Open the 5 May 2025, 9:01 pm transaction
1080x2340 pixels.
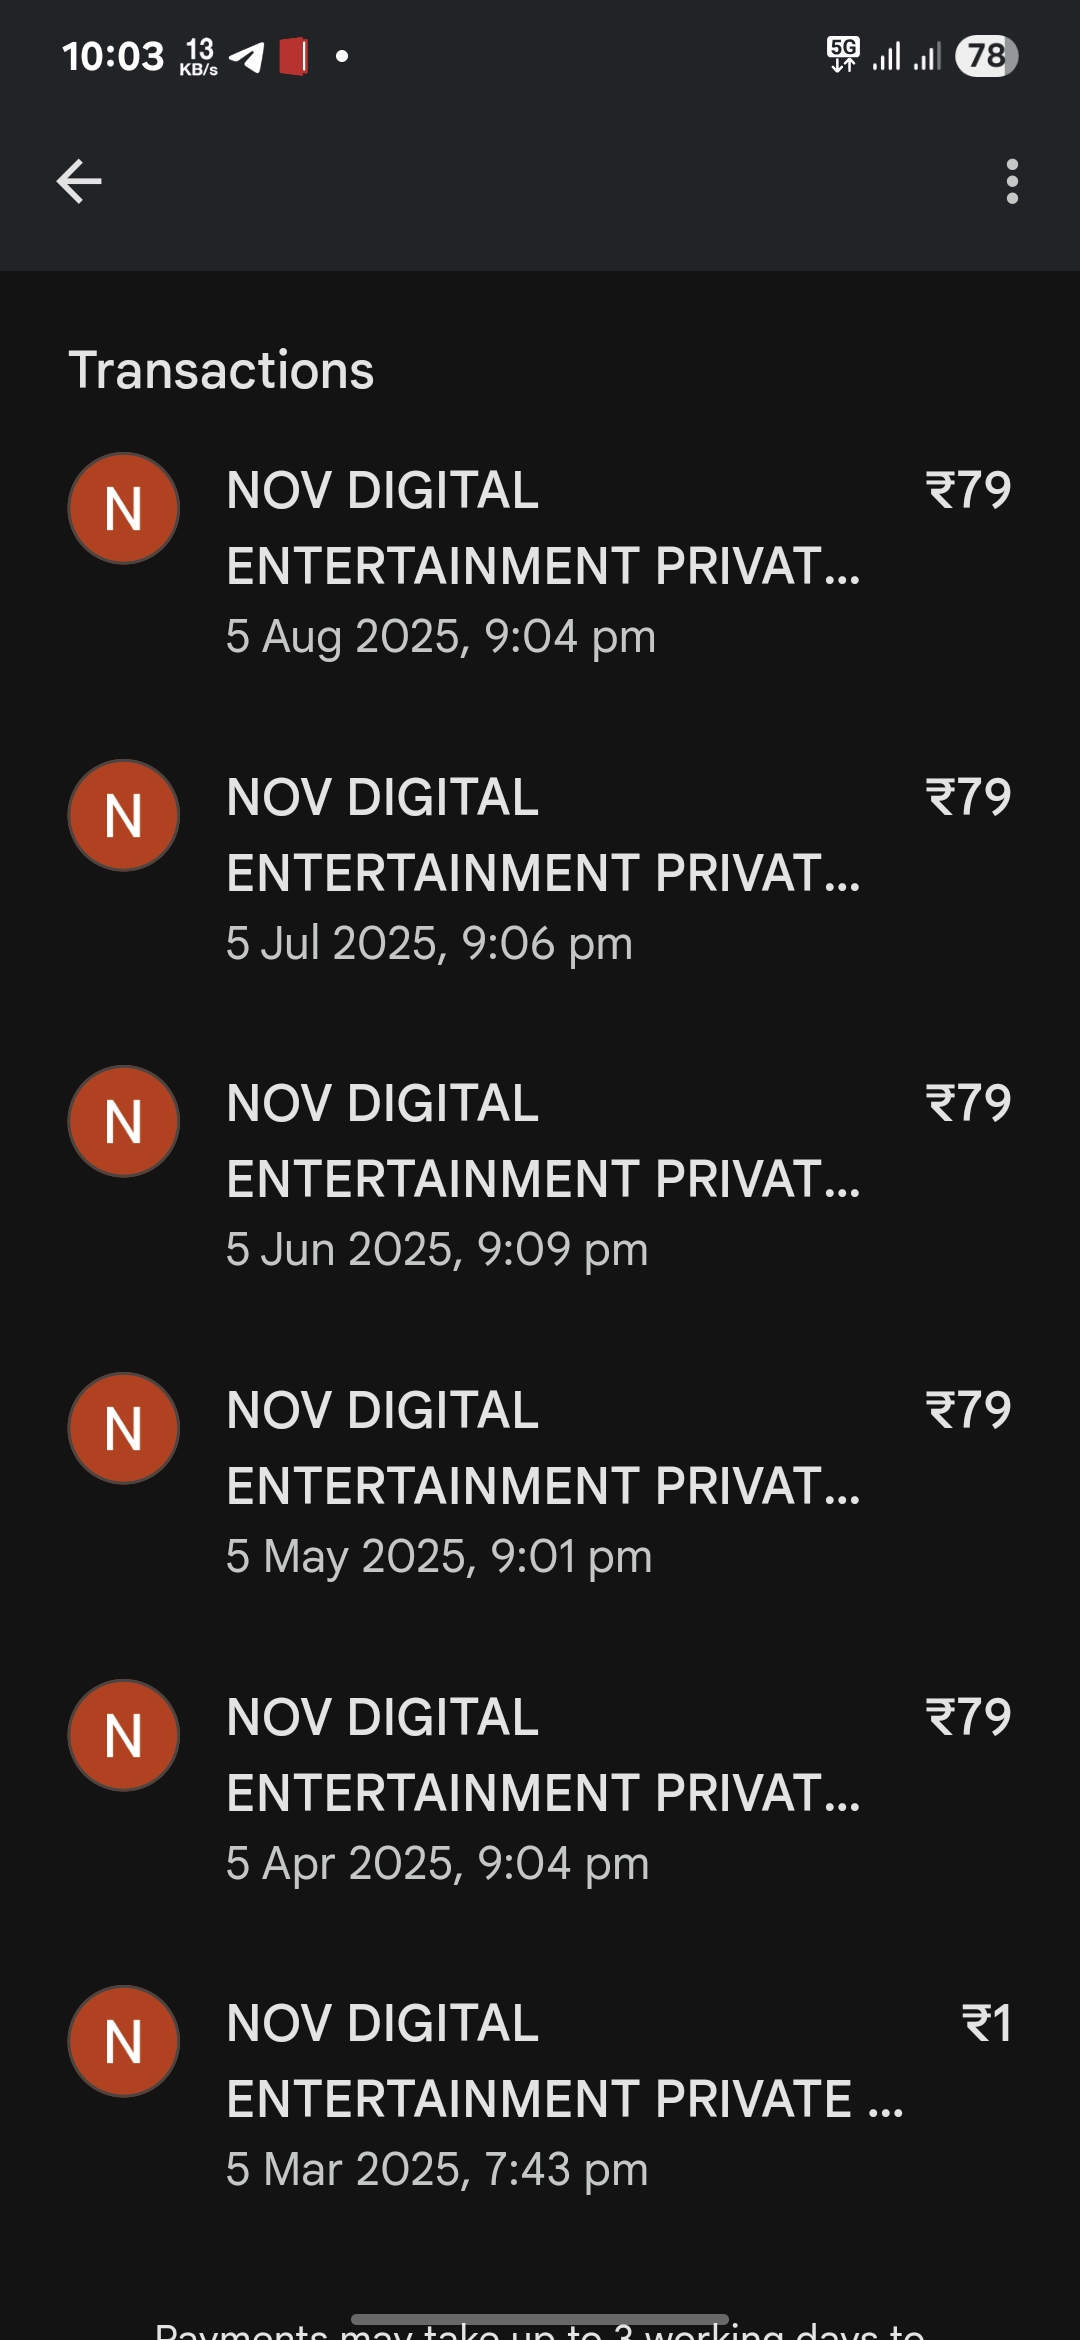click(542, 1484)
